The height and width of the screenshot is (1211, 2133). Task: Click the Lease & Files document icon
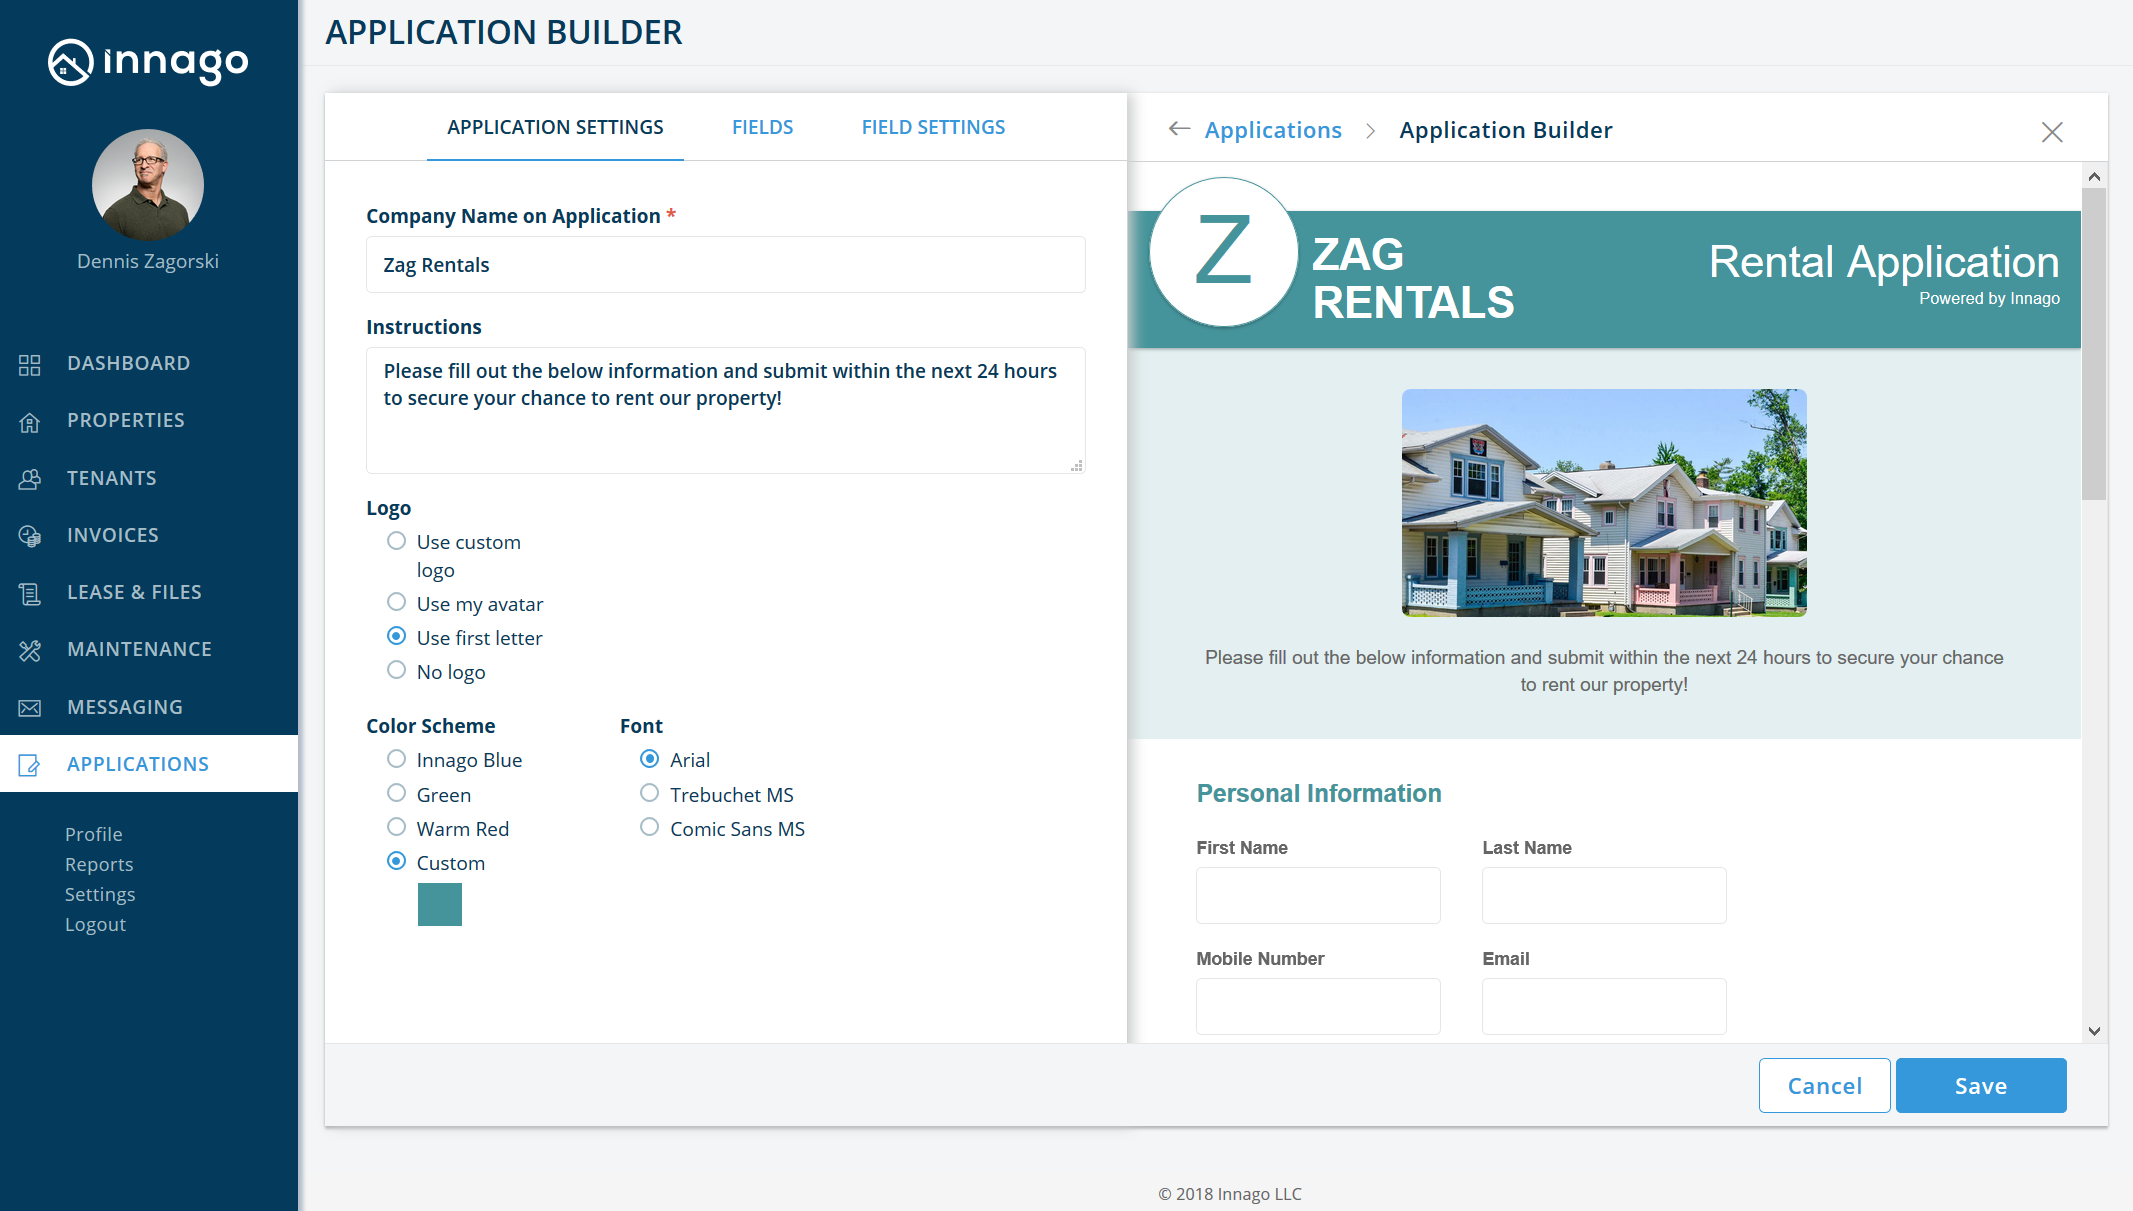pyautogui.click(x=30, y=593)
